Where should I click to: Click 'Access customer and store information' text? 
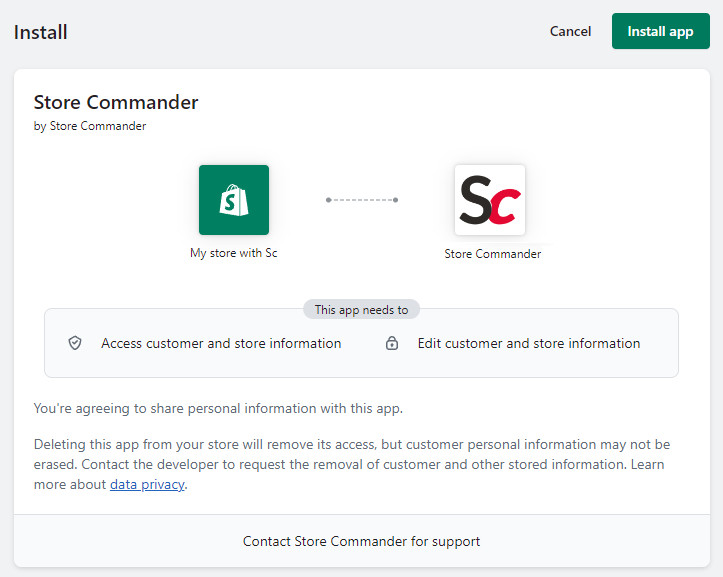[221, 343]
